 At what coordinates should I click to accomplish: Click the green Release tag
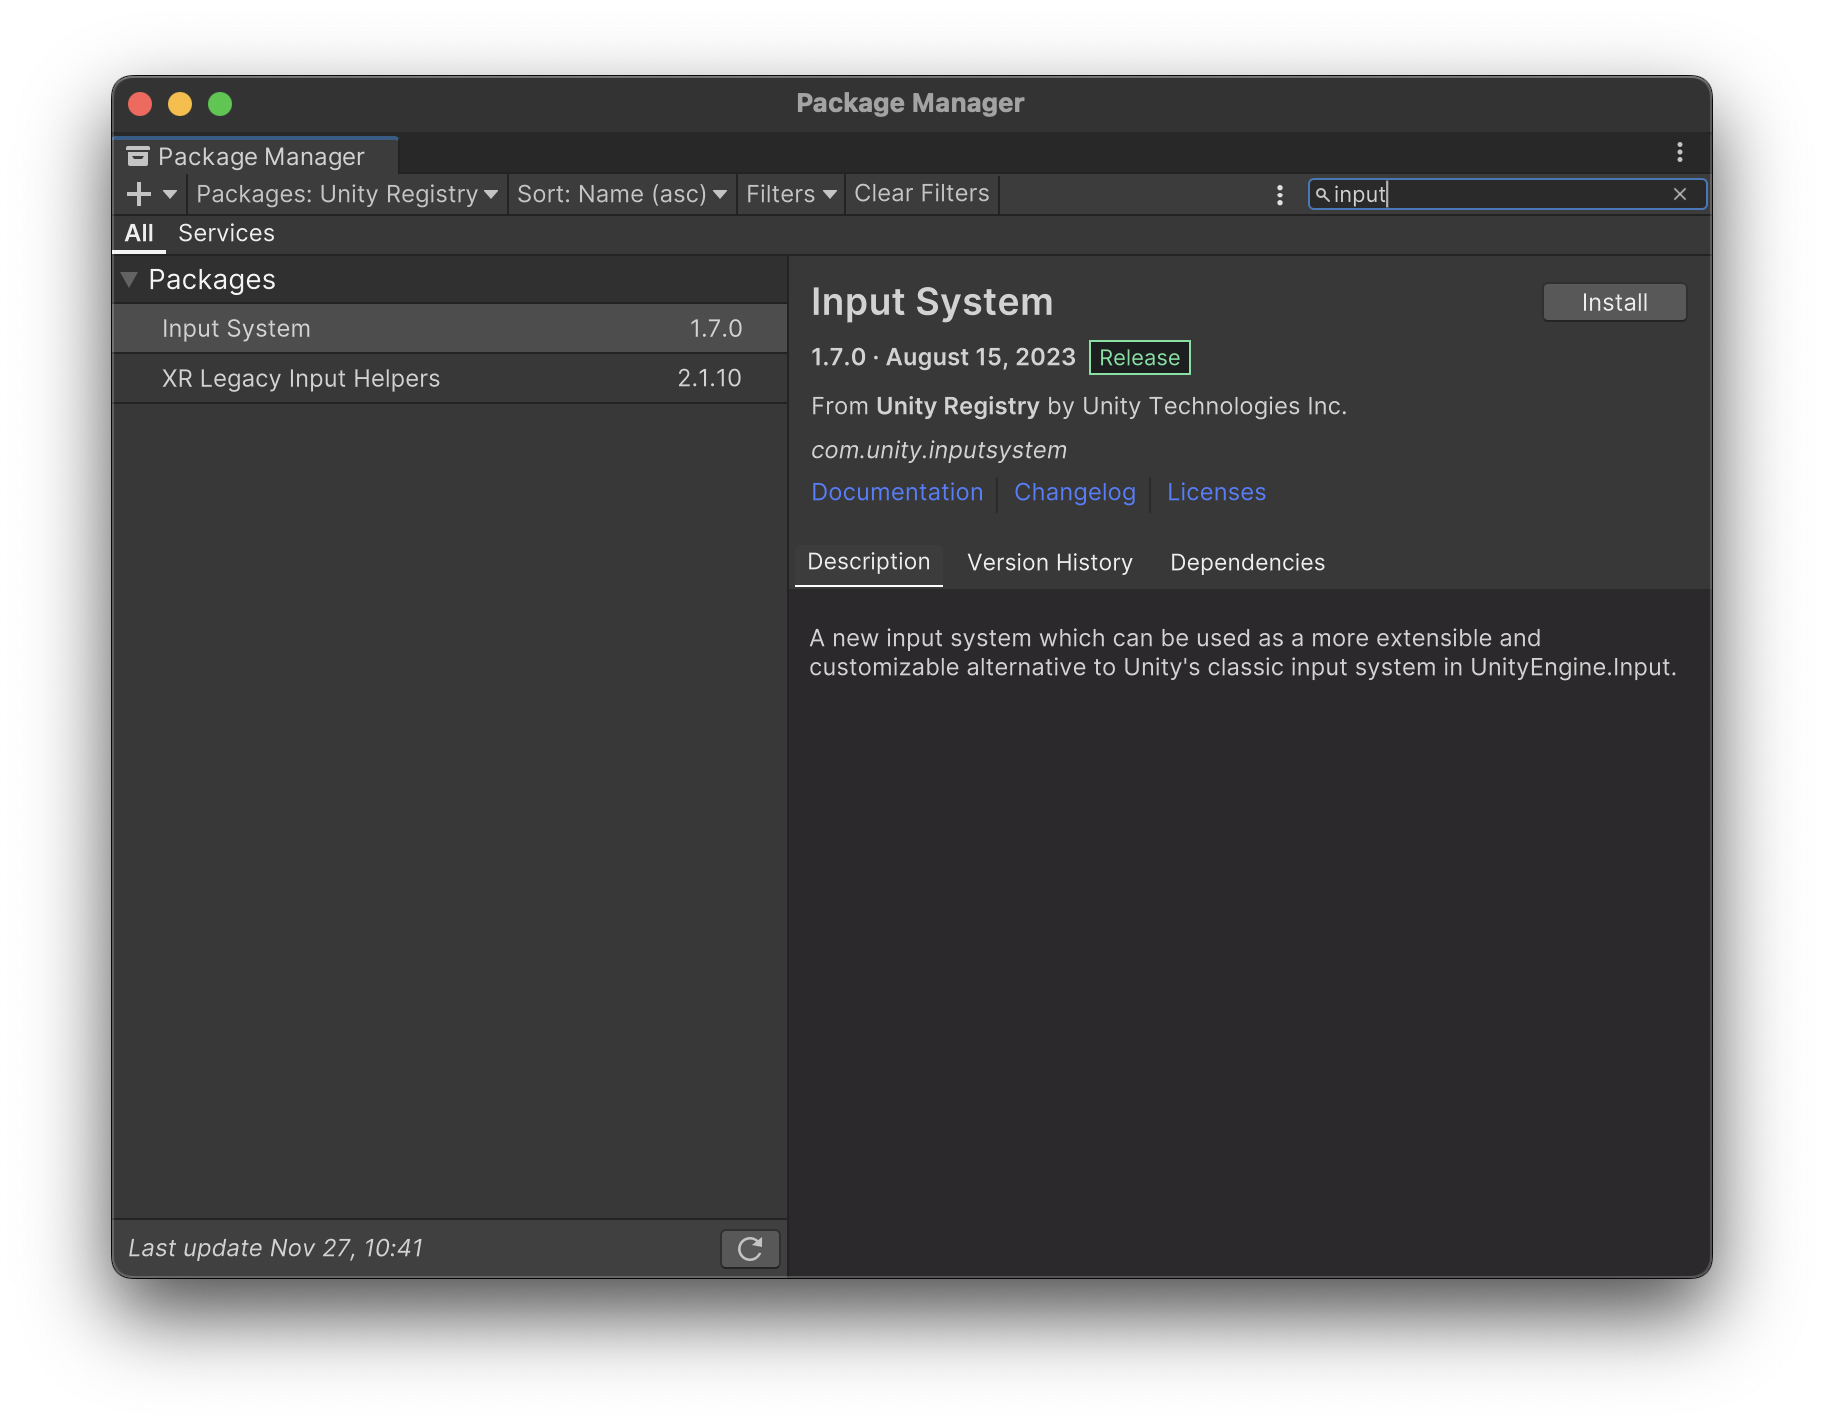(x=1139, y=358)
